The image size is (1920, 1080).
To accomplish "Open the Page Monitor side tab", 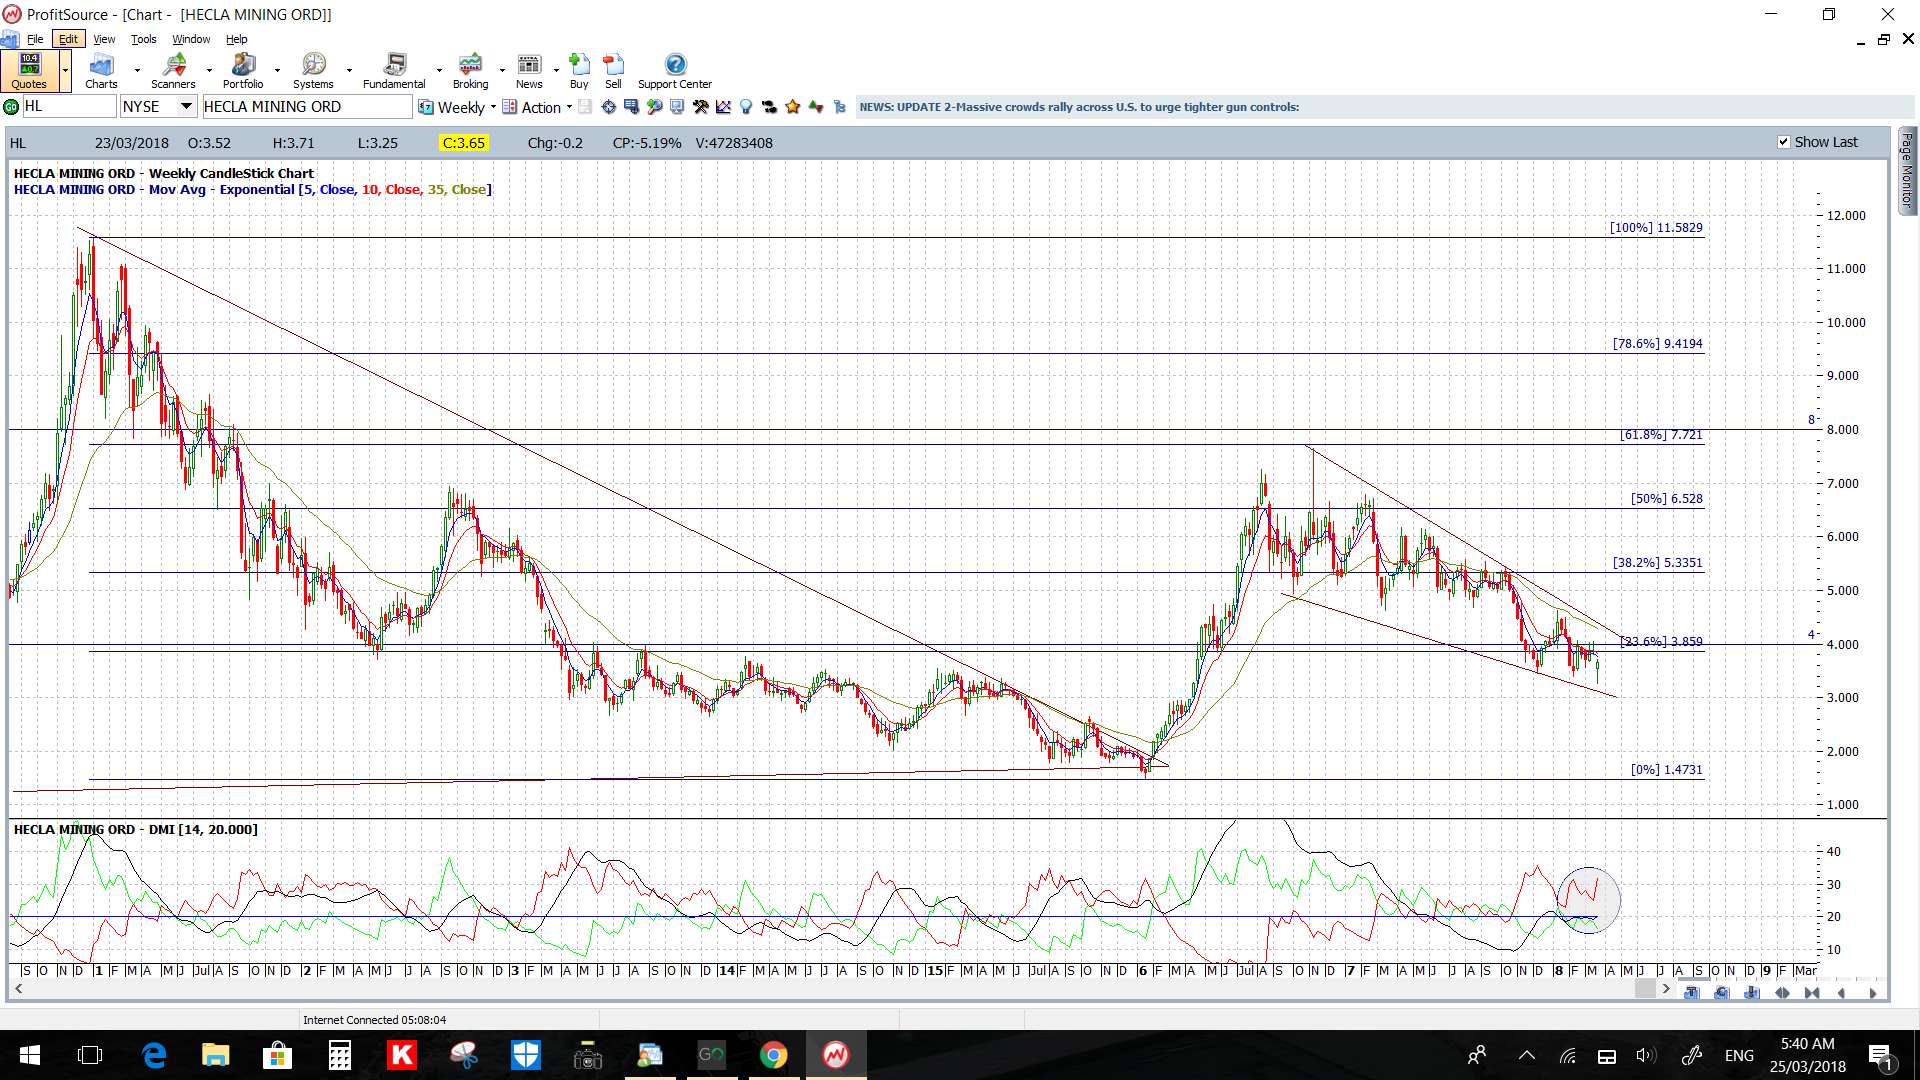I will pos(1907,170).
